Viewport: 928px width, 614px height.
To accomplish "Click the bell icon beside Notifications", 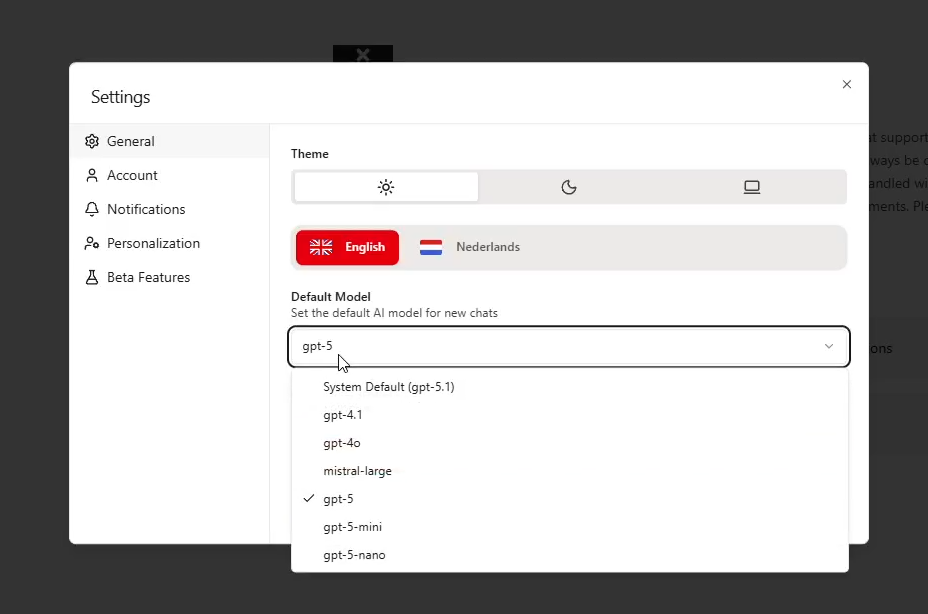I will click(x=92, y=210).
